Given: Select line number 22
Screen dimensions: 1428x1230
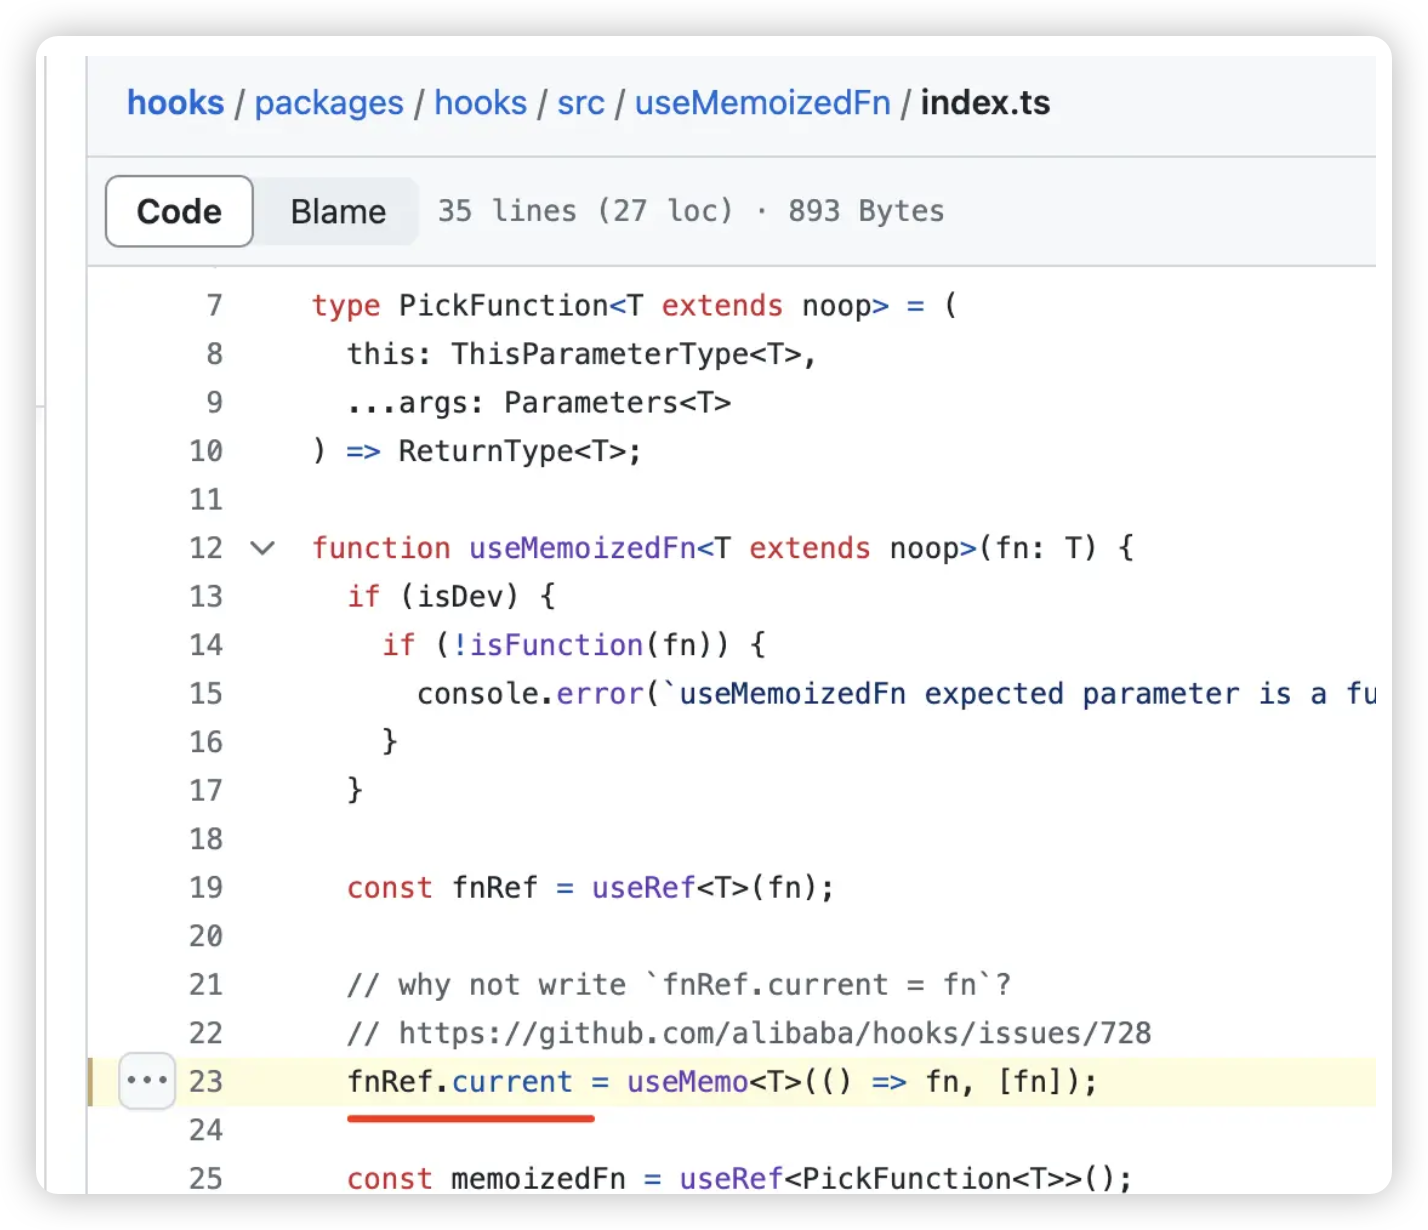Looking at the screenshot, I should (x=206, y=1033).
